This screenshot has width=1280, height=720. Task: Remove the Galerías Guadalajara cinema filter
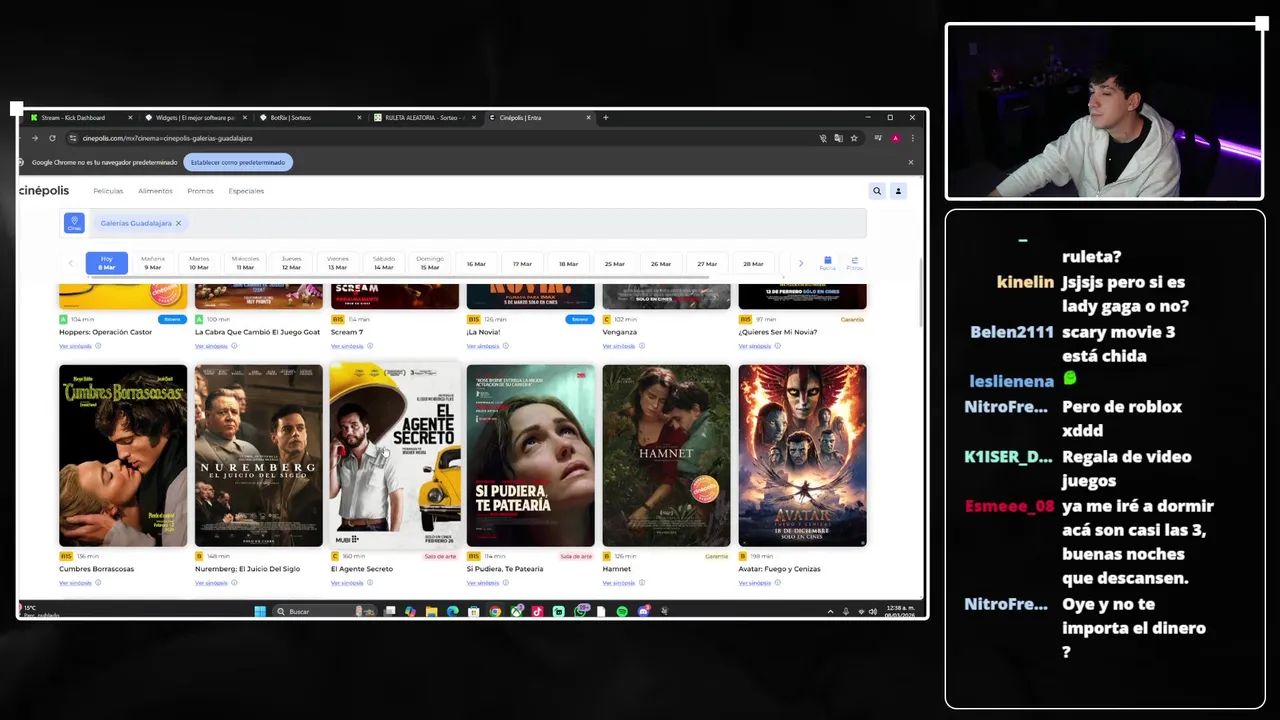tap(178, 223)
